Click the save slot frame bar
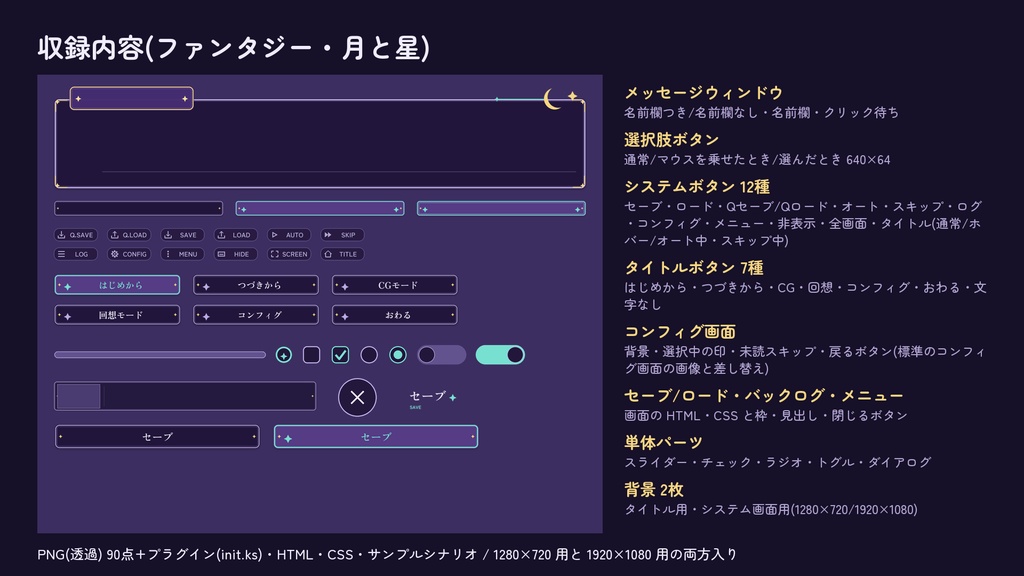The width and height of the screenshot is (1024, 576). pyautogui.click(x=185, y=396)
